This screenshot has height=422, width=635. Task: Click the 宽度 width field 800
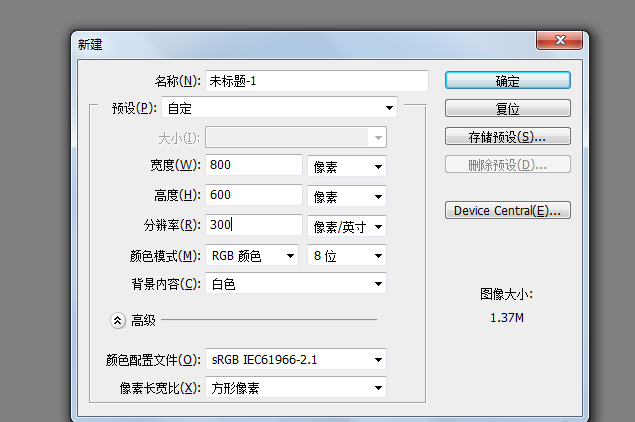click(x=254, y=165)
